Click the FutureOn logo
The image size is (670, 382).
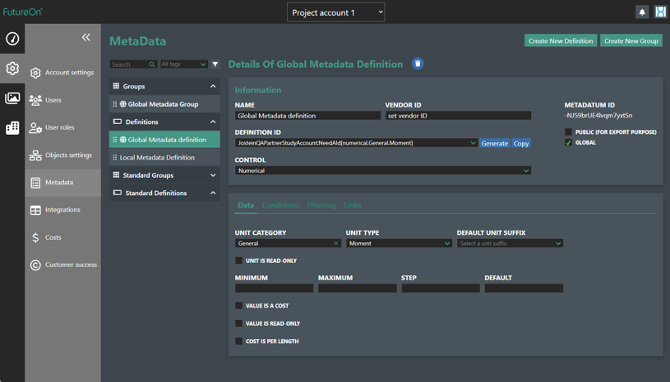pos(22,12)
